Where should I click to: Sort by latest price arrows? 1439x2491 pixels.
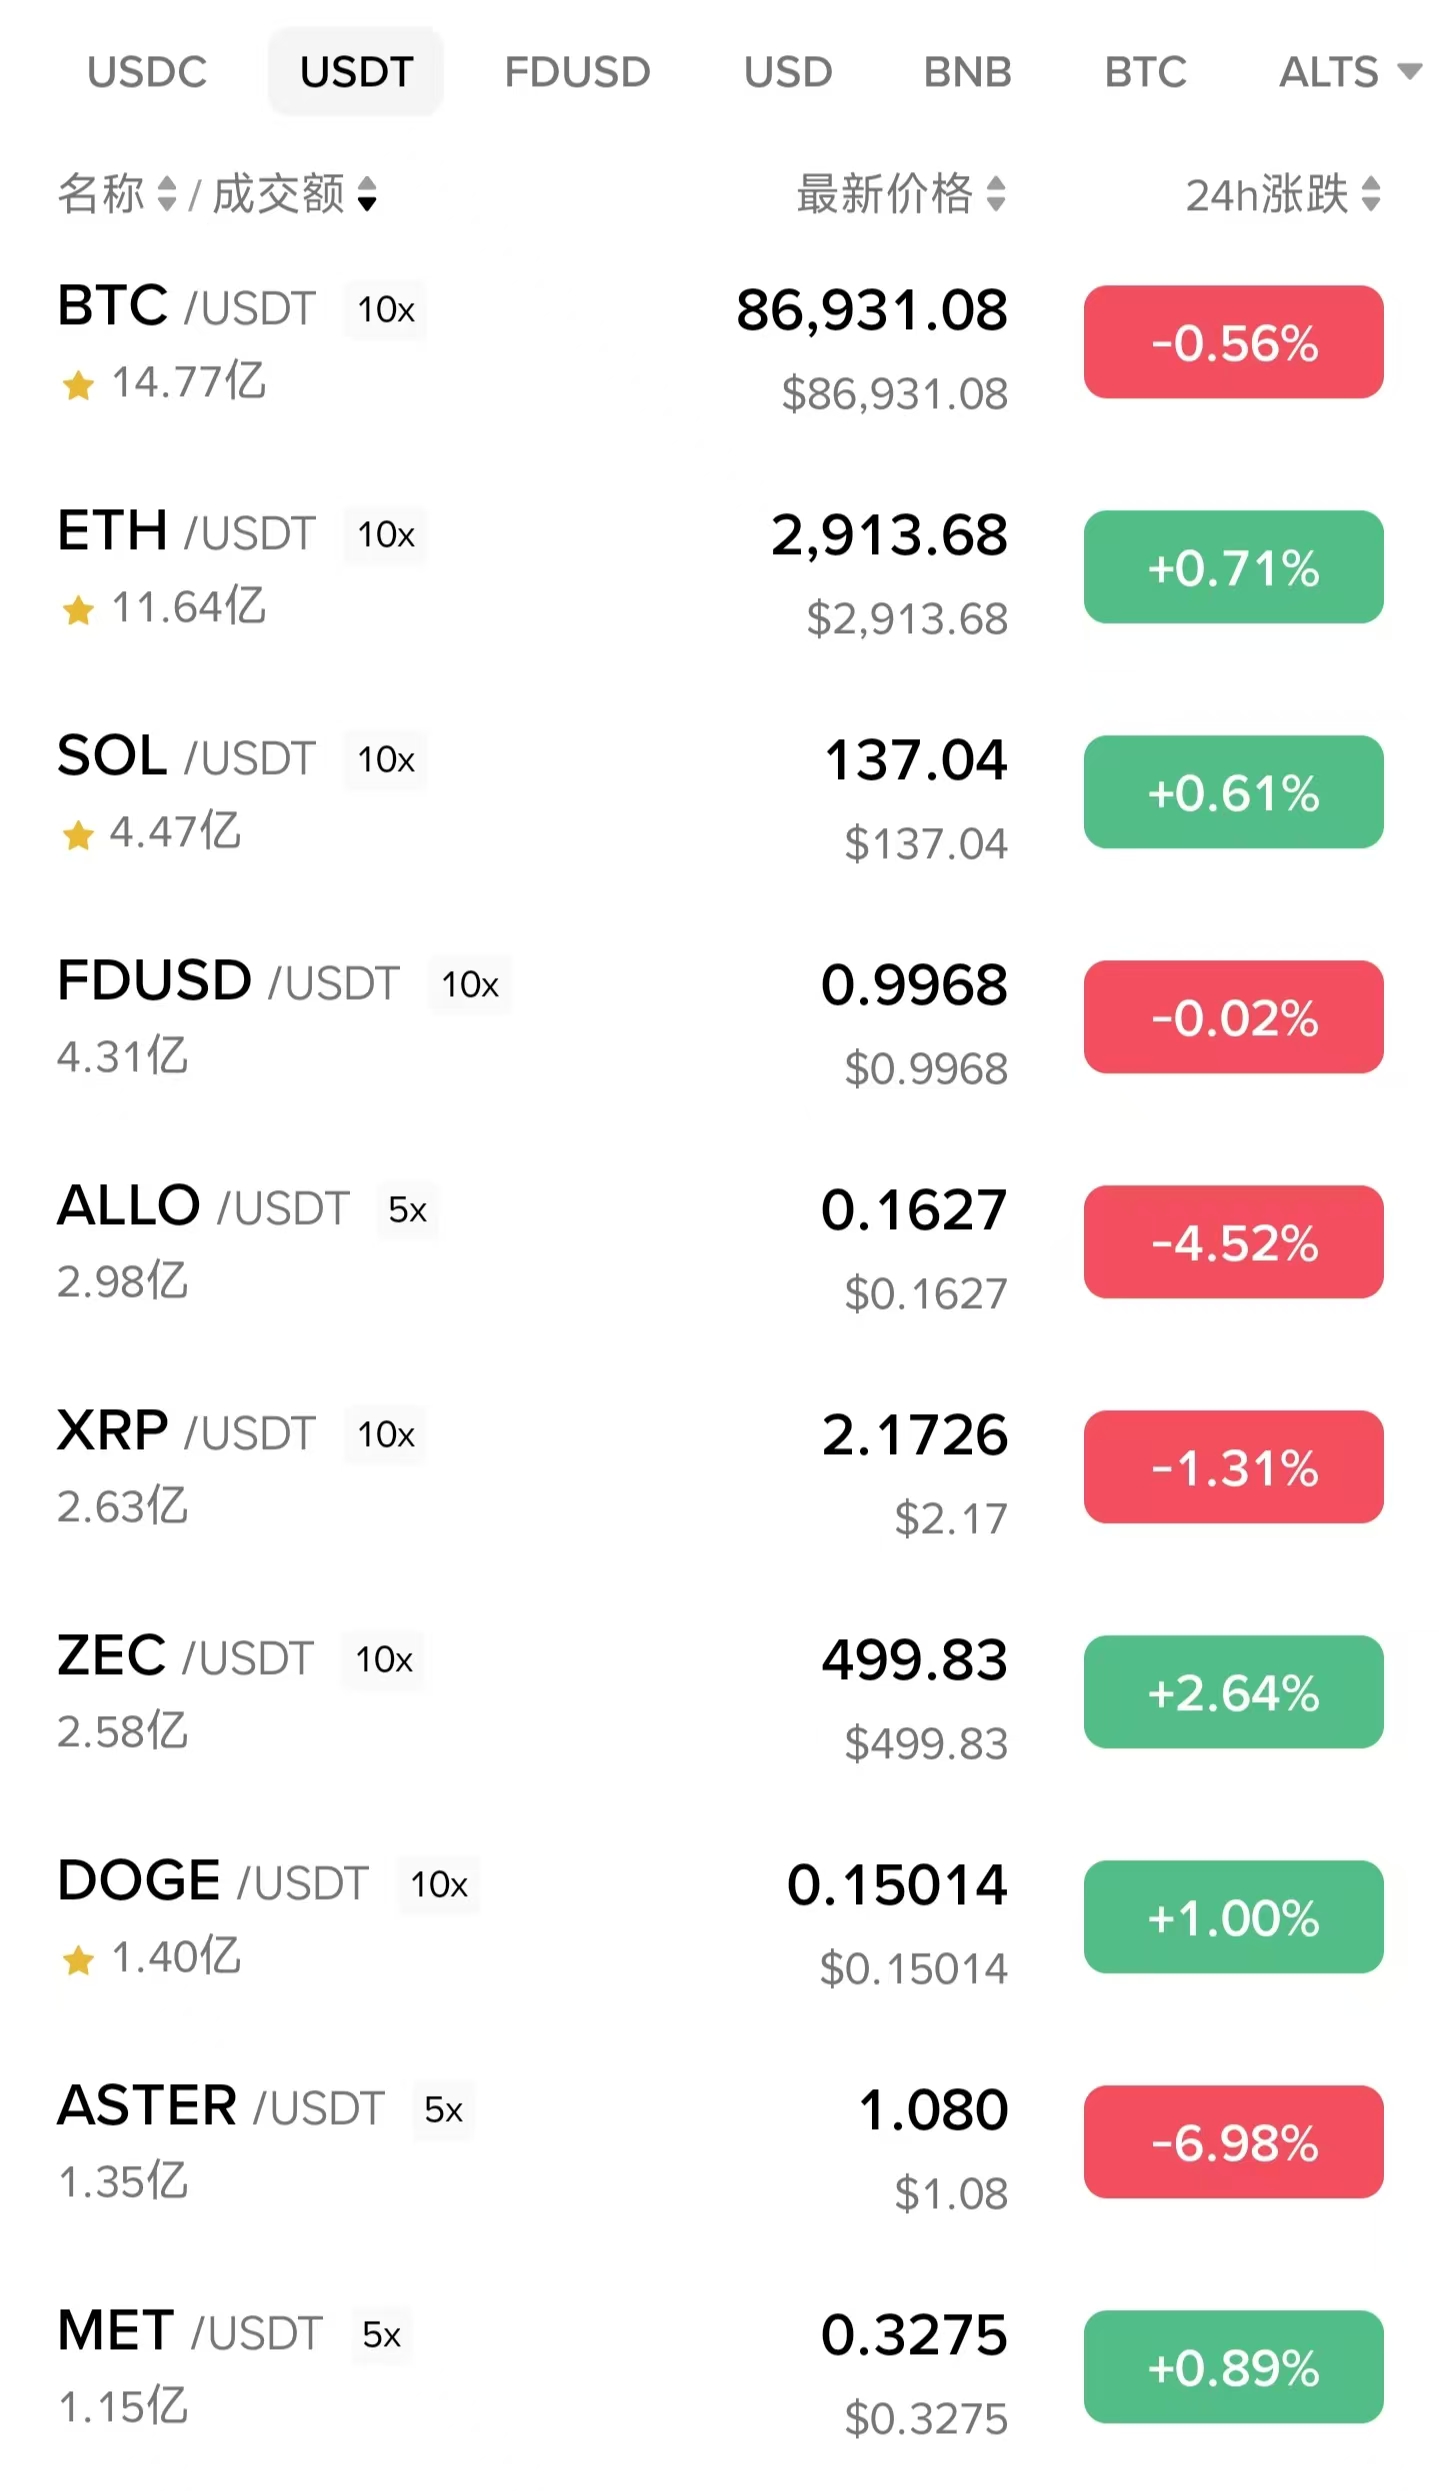pyautogui.click(x=995, y=194)
